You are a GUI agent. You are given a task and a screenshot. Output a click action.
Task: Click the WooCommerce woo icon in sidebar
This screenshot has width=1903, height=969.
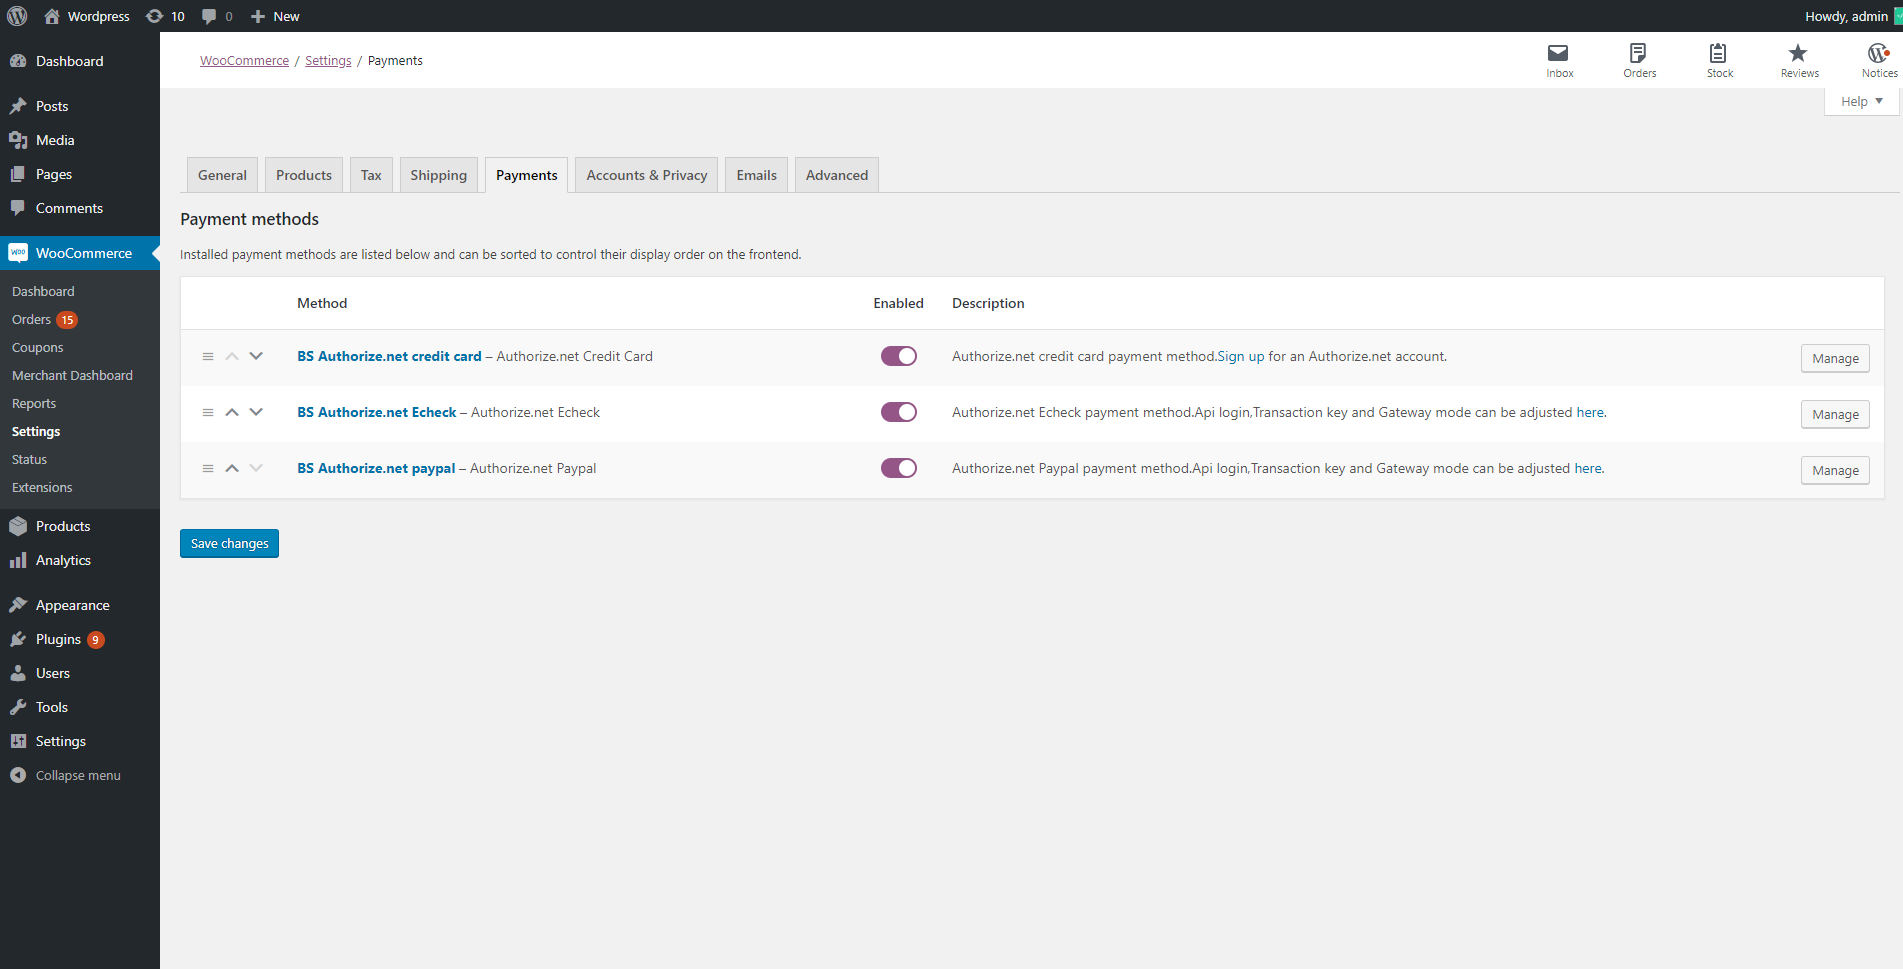point(18,253)
